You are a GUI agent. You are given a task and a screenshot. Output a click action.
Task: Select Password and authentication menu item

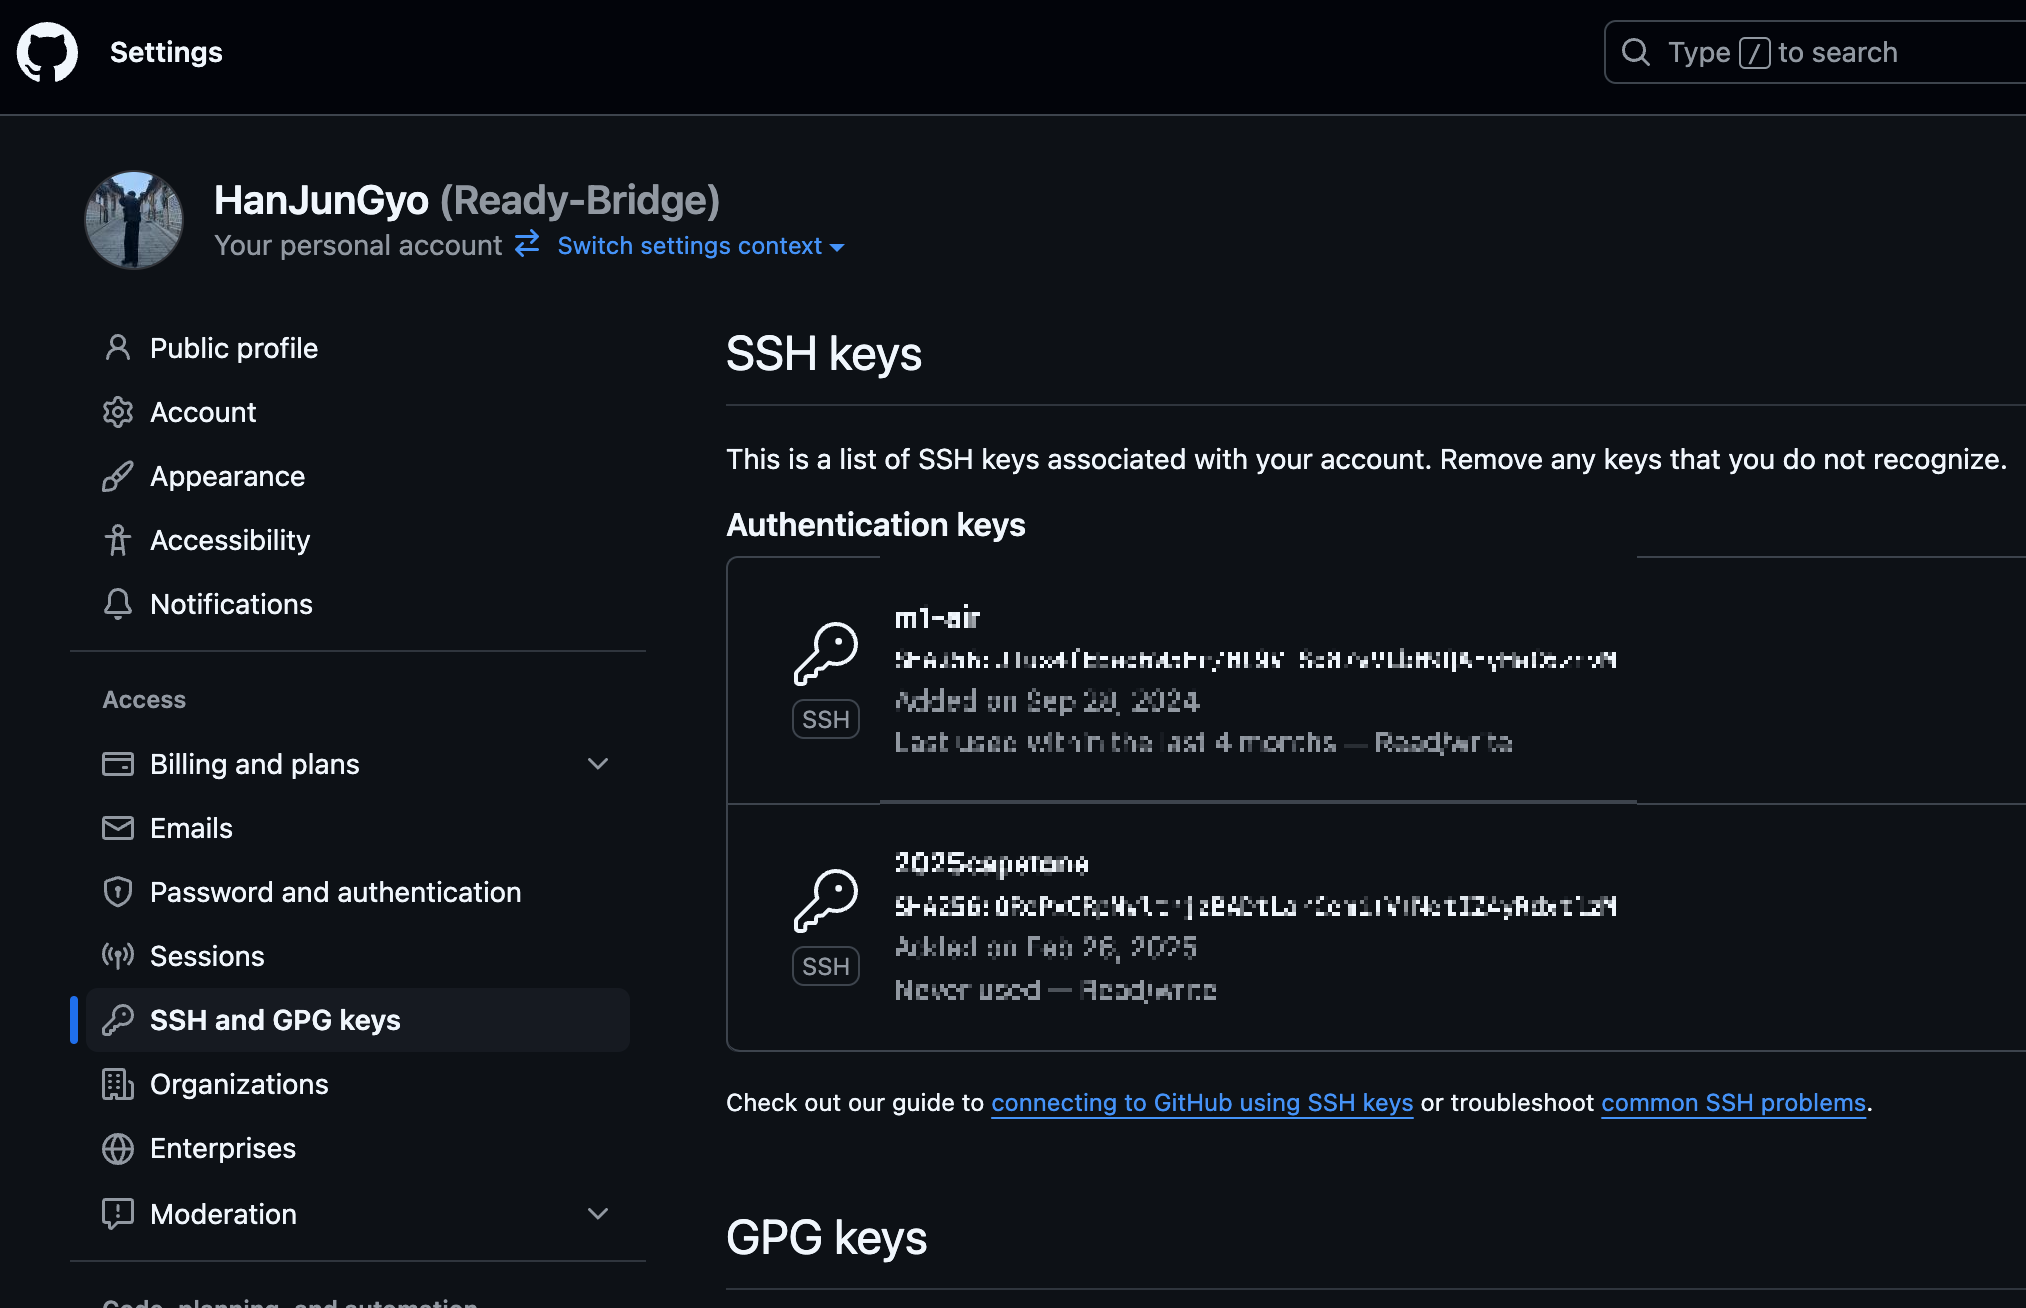[335, 892]
